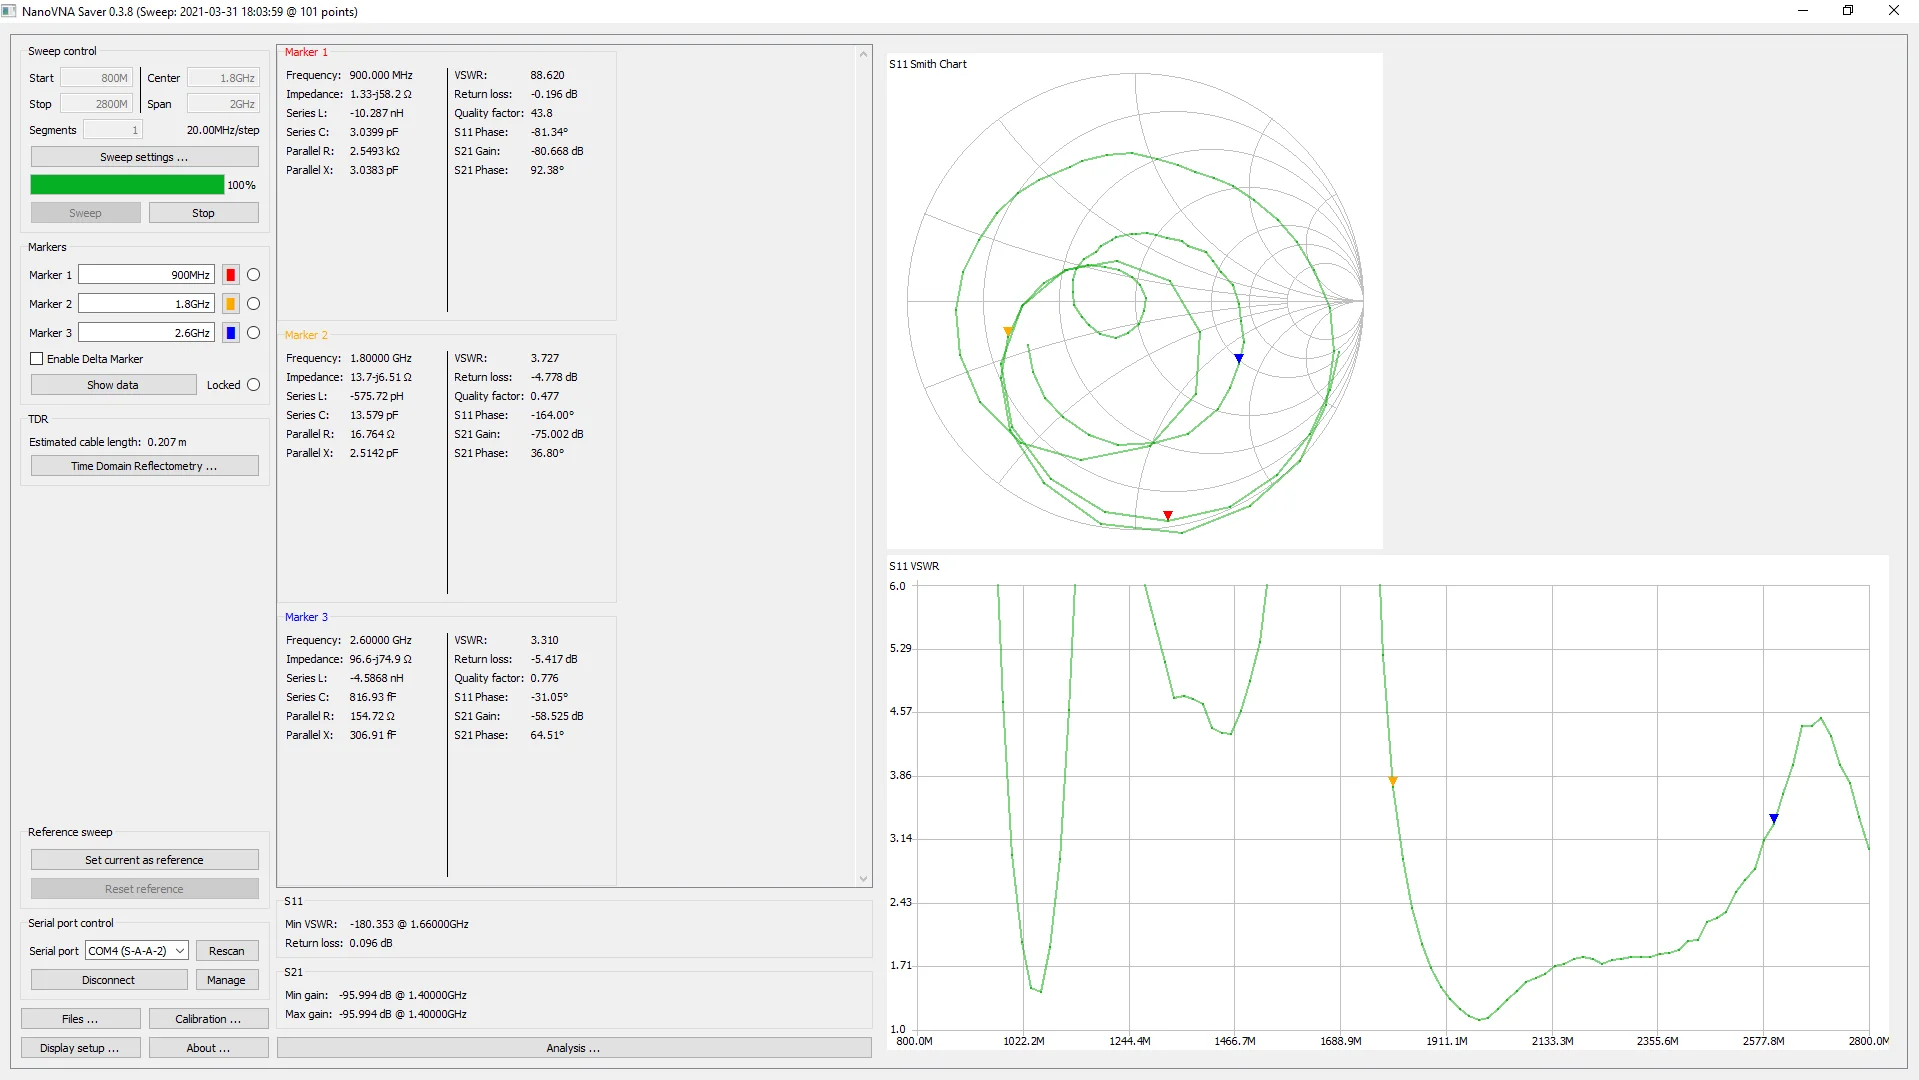Open Sweep settings dialog
Screen dimensions: 1919x1080
144,157
